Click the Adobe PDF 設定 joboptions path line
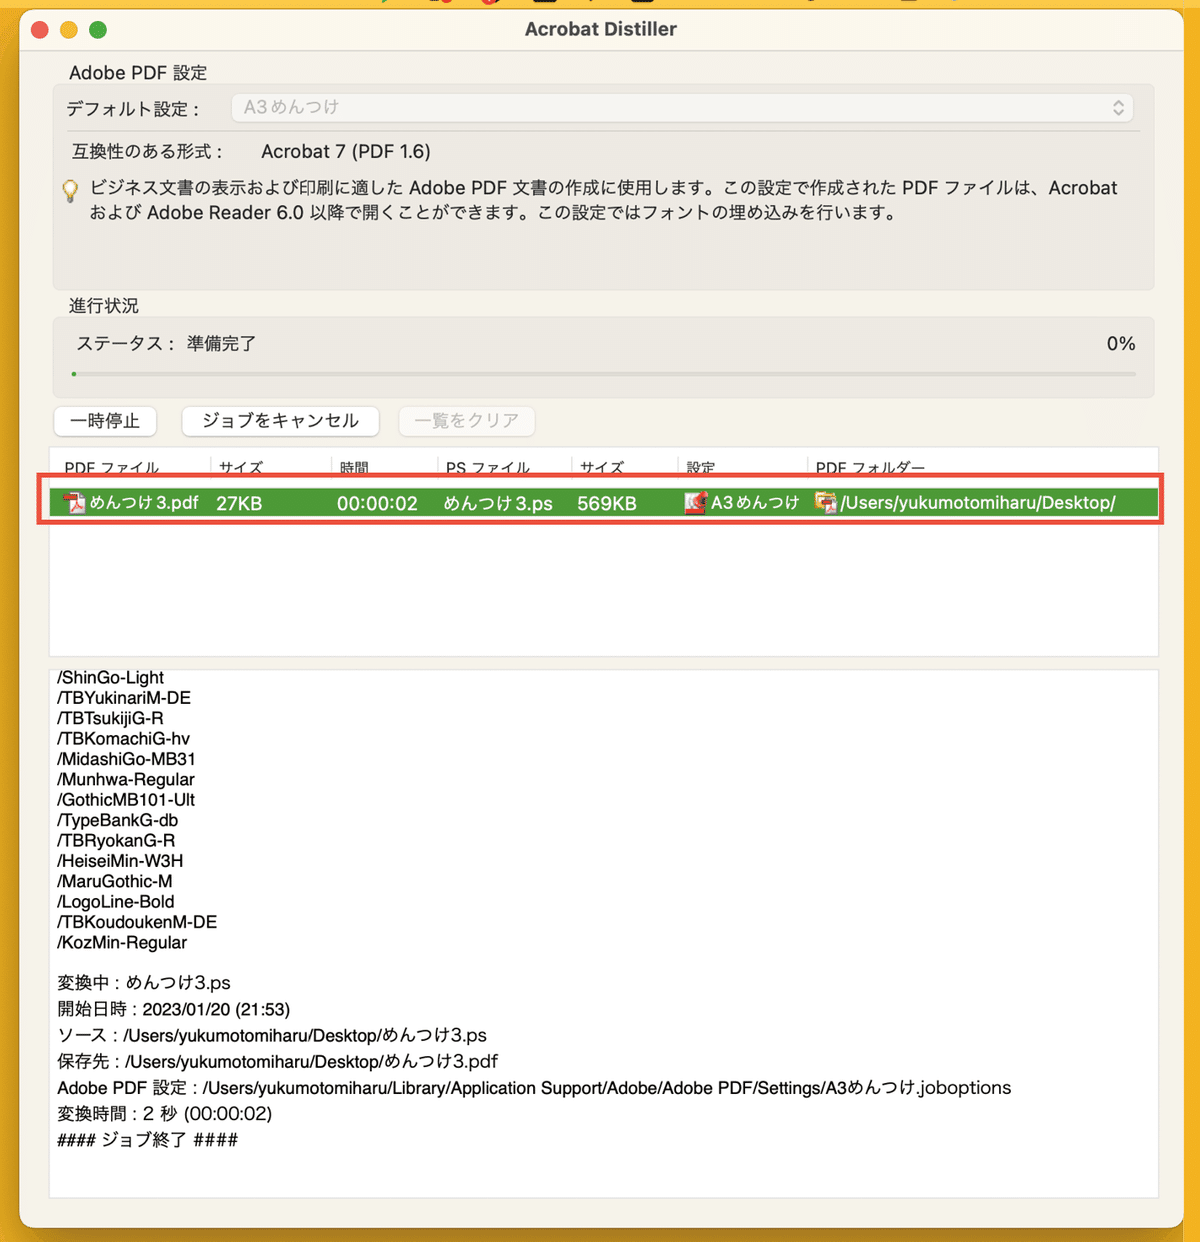The width and height of the screenshot is (1200, 1242). point(534,1087)
